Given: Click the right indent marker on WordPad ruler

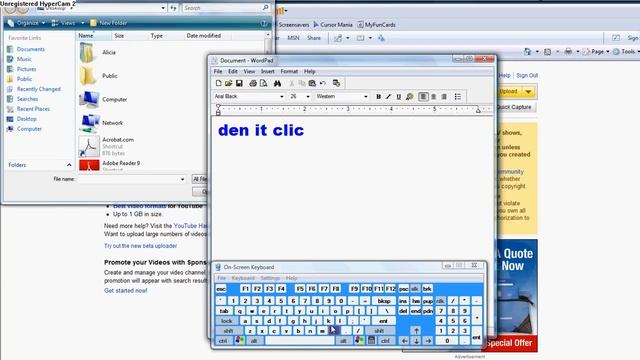Looking at the screenshot, I should pyautogui.click(x=478, y=111).
